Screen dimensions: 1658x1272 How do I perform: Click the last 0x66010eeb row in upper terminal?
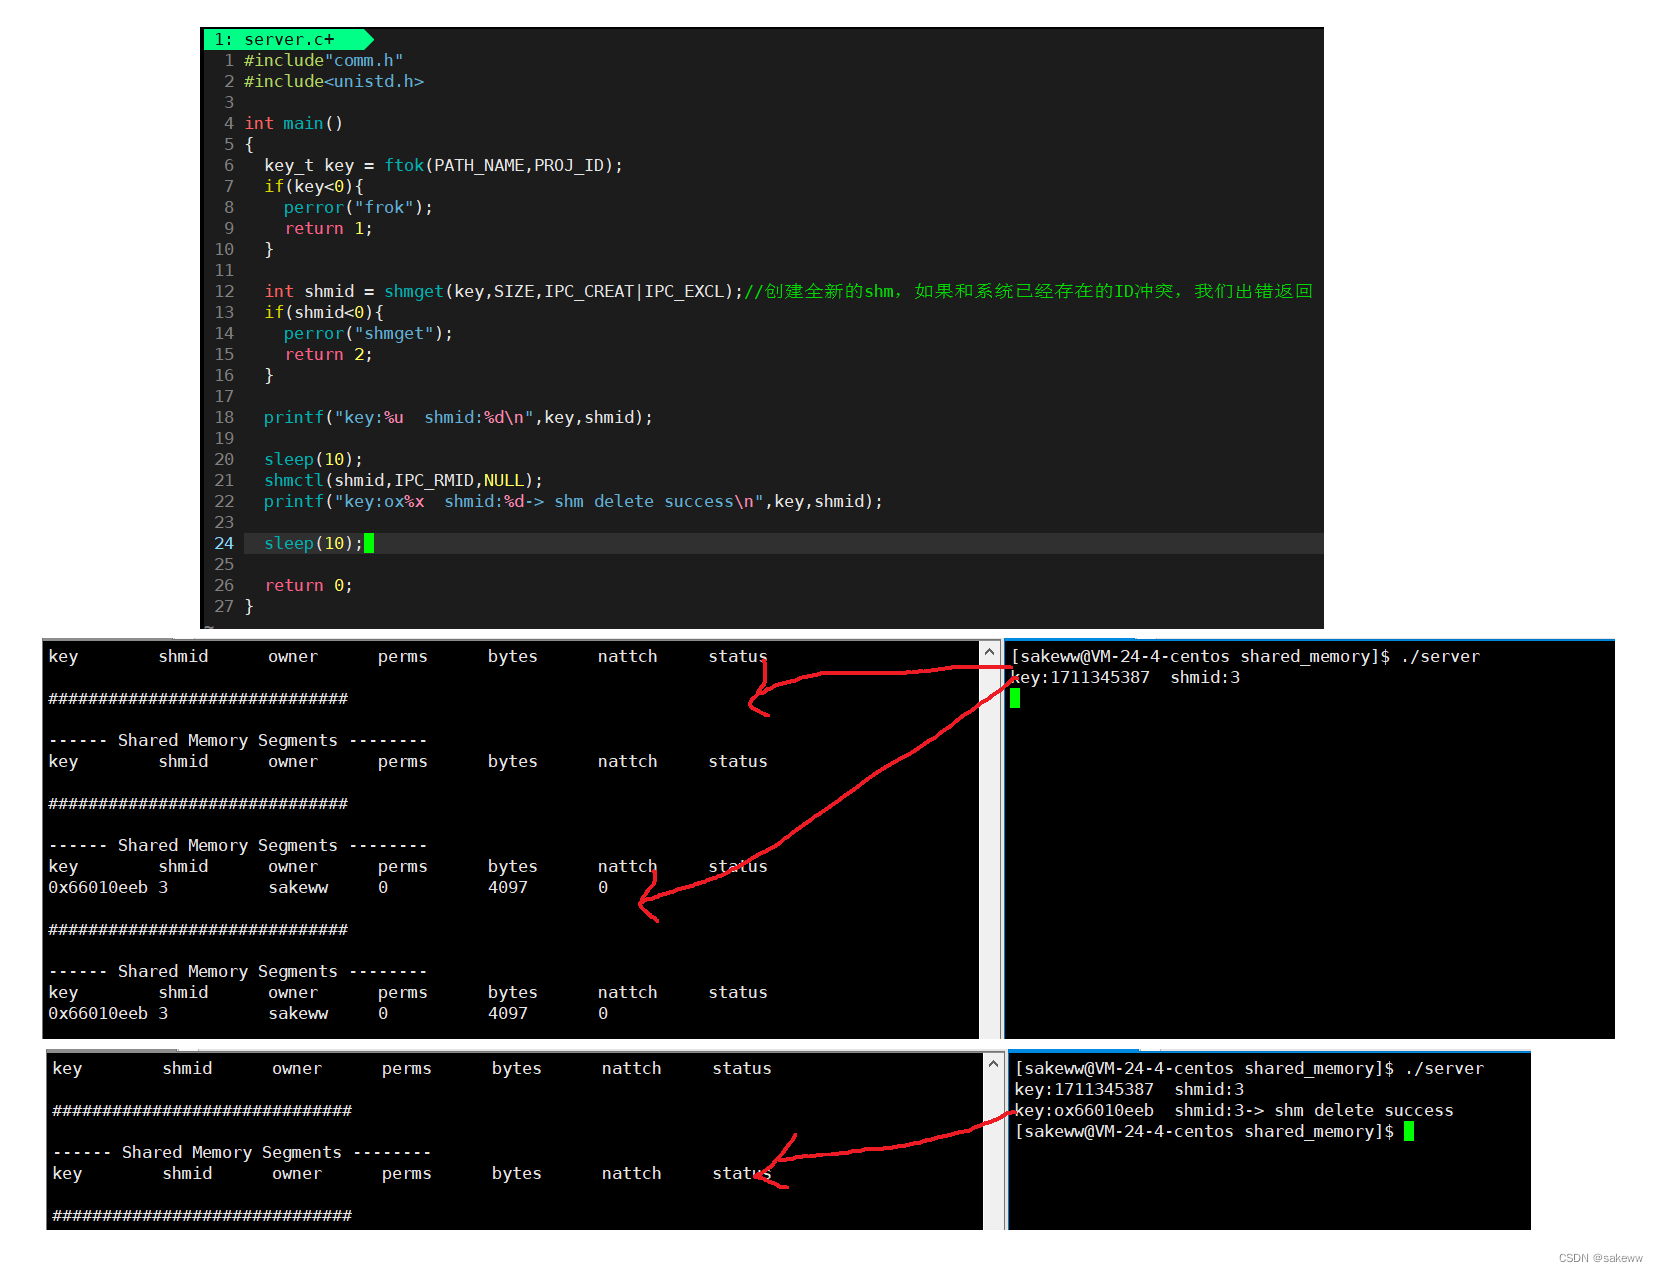tap(328, 1013)
